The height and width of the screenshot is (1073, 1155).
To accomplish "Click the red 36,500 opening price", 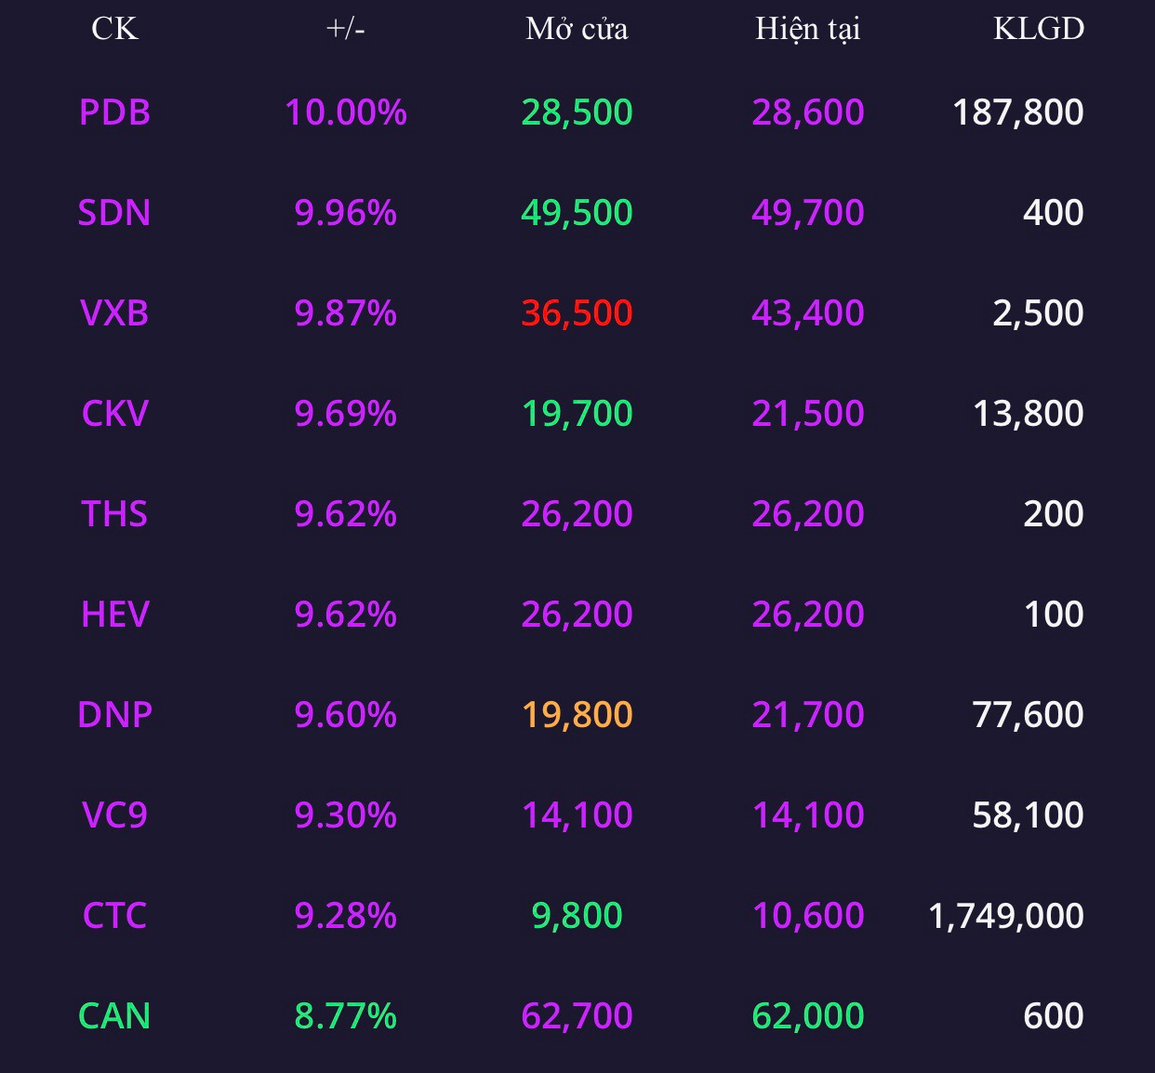I will pos(577,313).
